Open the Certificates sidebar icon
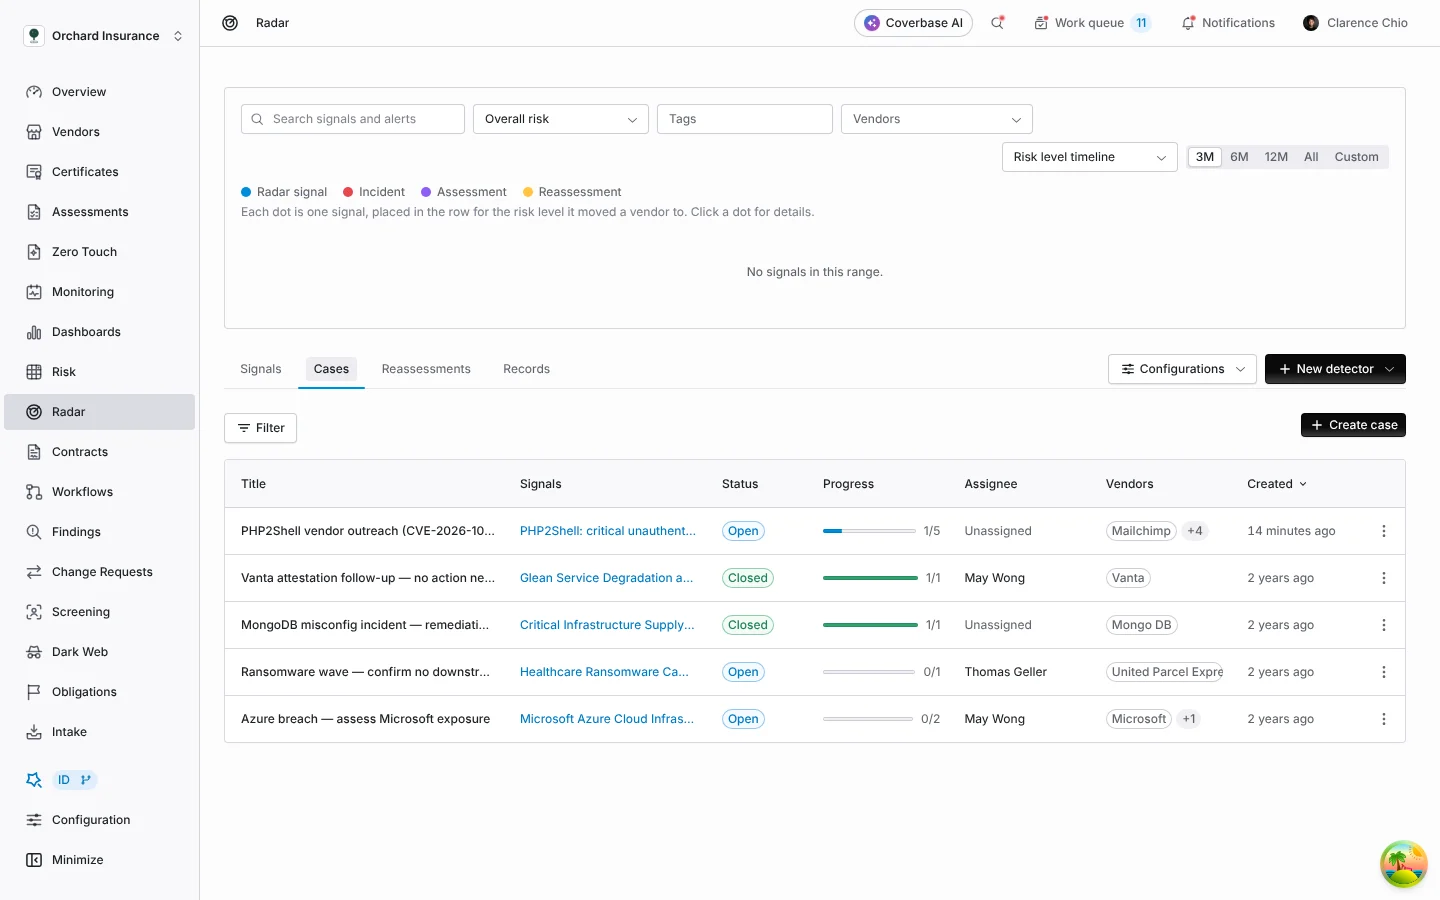 tap(34, 172)
